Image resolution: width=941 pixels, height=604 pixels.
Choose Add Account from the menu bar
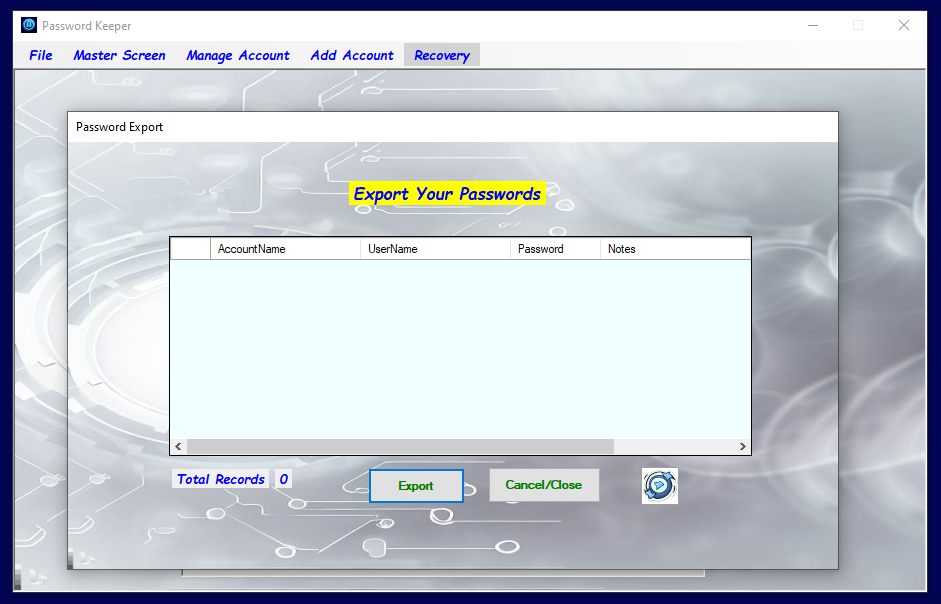[352, 55]
